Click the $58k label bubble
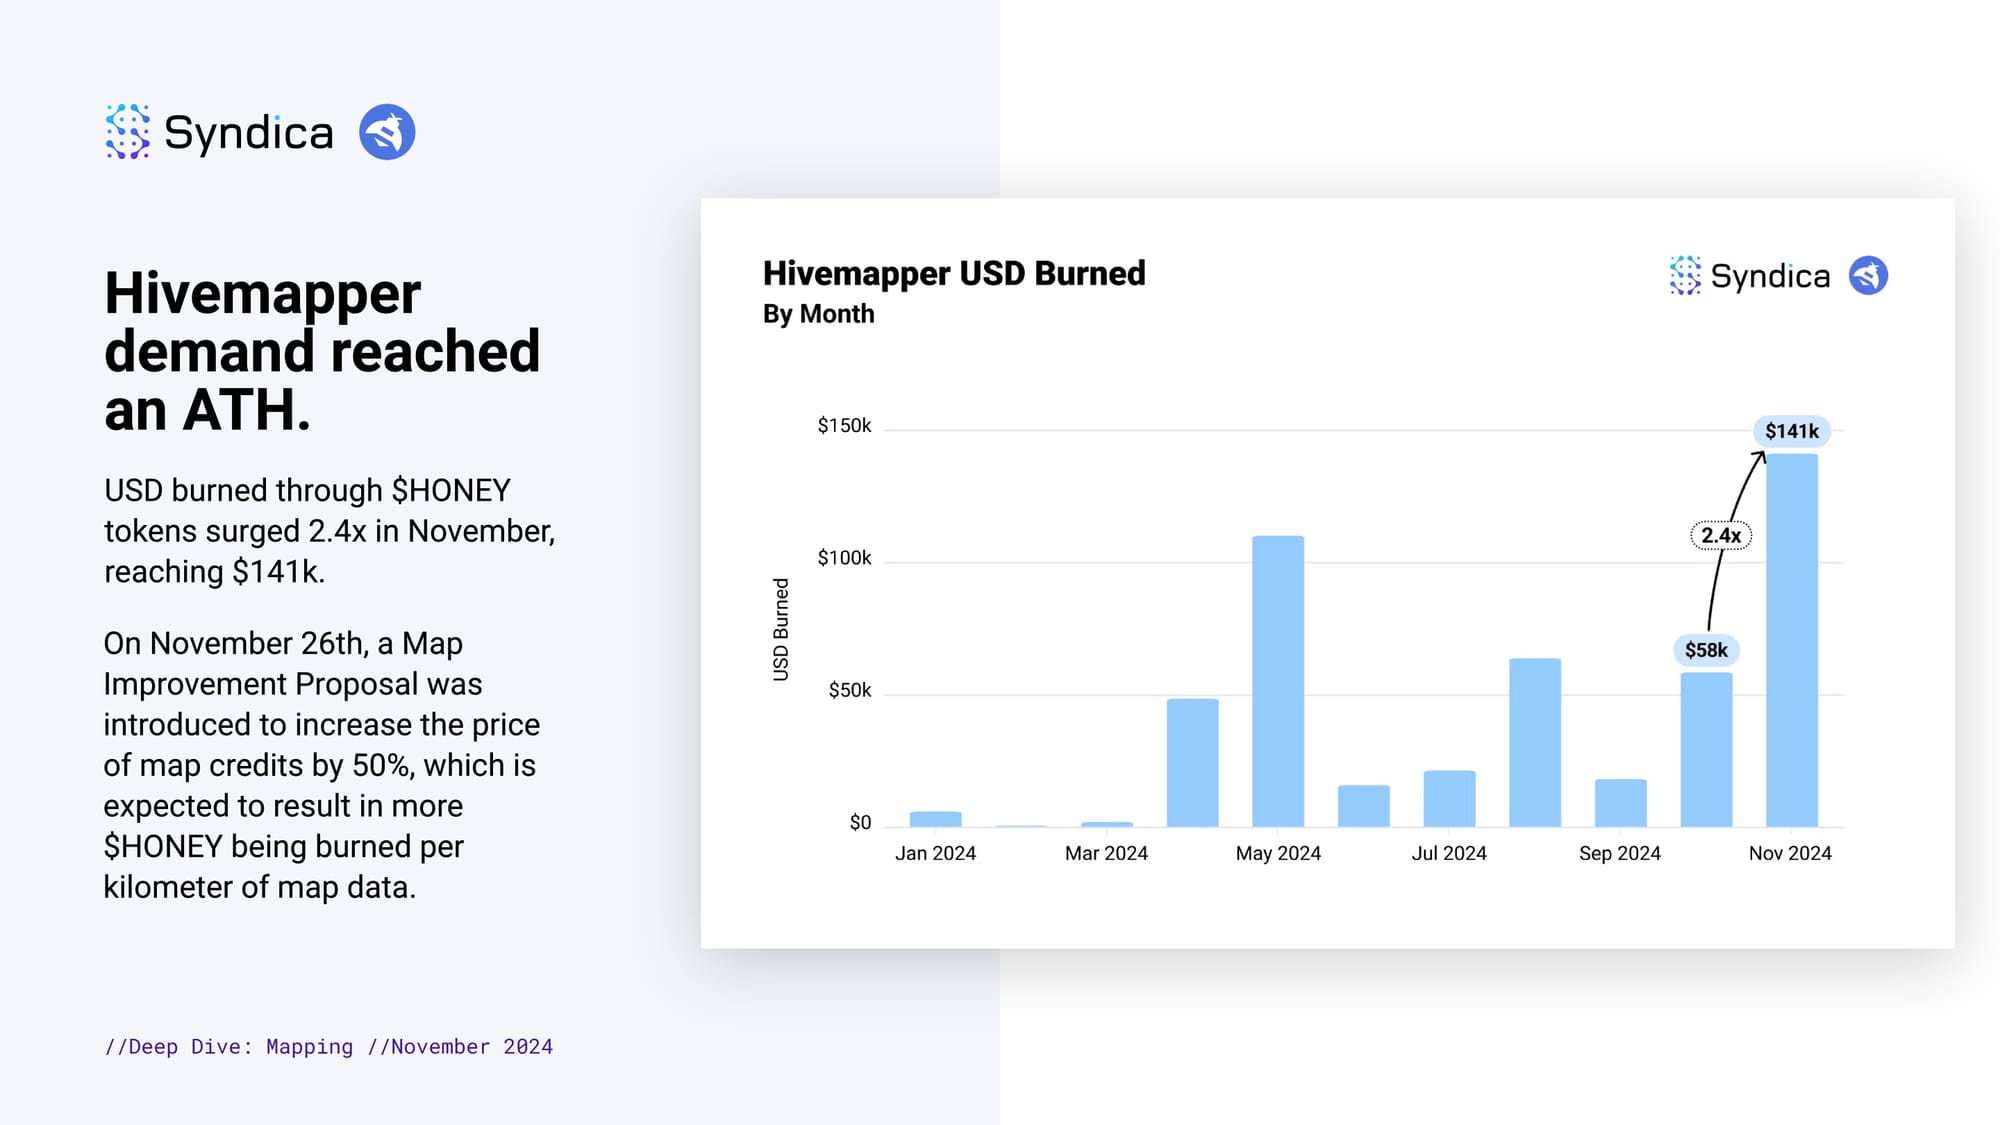Image resolution: width=2000 pixels, height=1125 pixels. (1706, 650)
